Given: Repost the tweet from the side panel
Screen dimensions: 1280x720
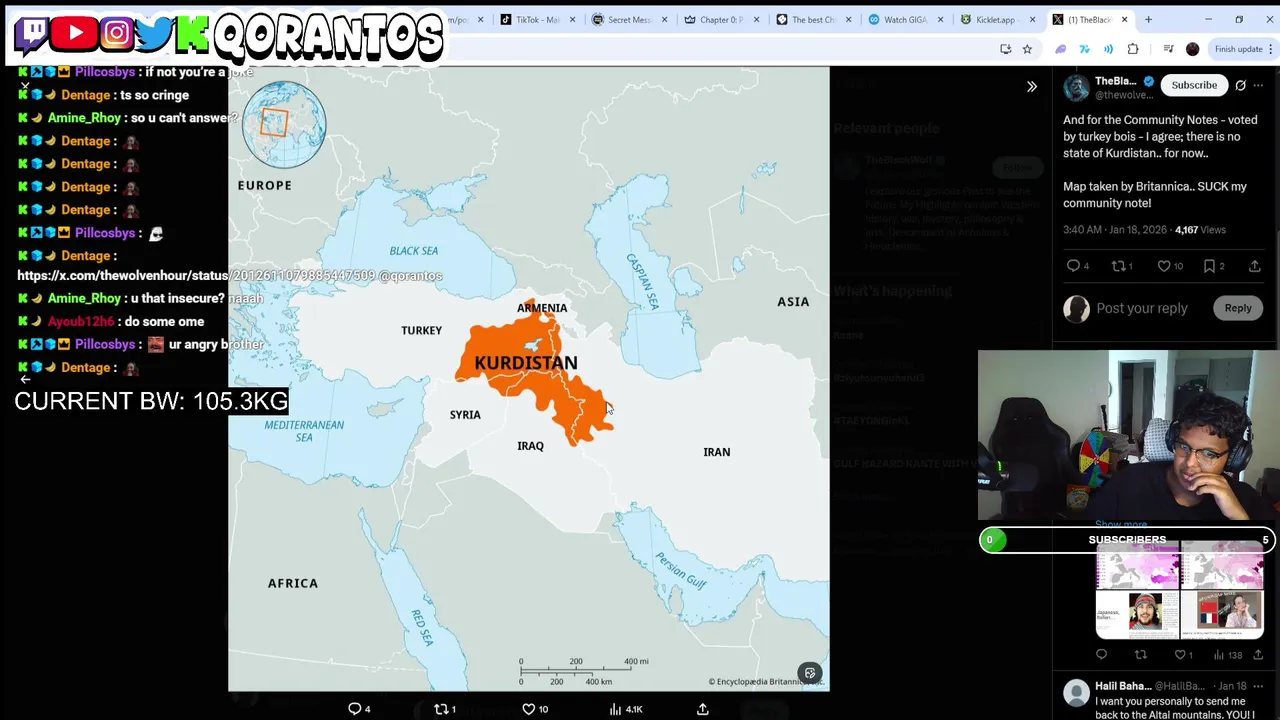Looking at the screenshot, I should (1118, 266).
